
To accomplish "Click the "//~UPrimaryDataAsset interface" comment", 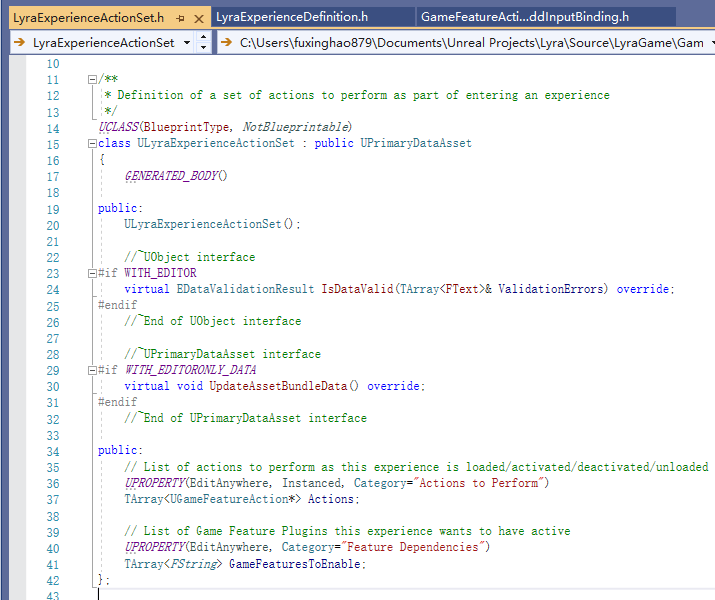I will [x=223, y=354].
